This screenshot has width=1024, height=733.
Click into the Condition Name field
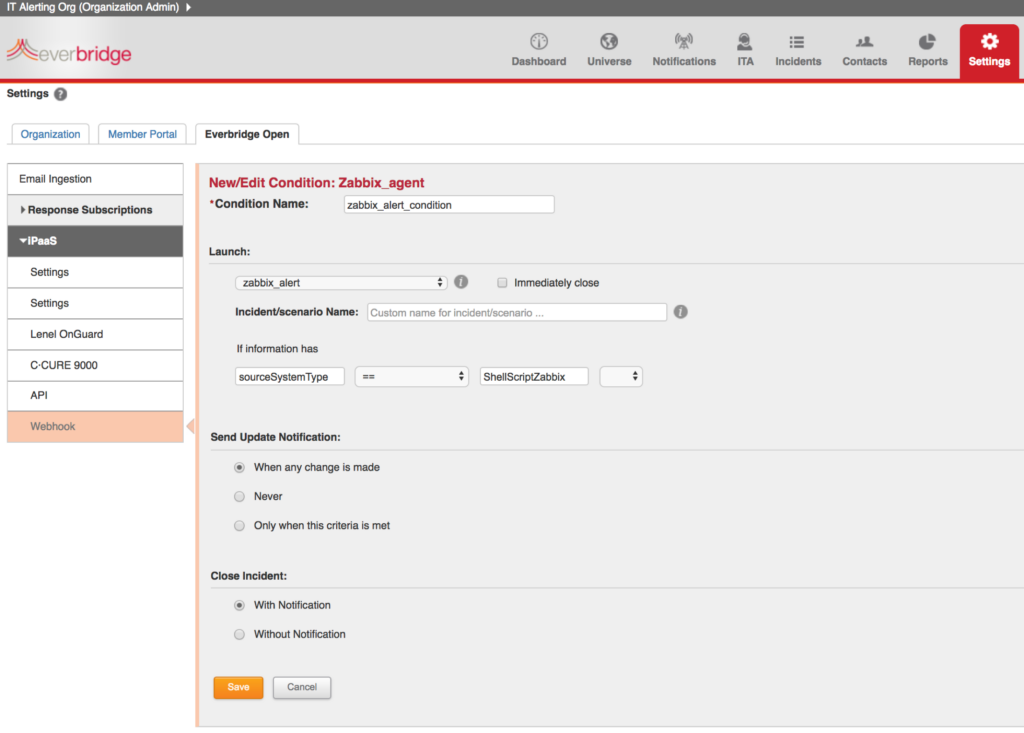[449, 204]
